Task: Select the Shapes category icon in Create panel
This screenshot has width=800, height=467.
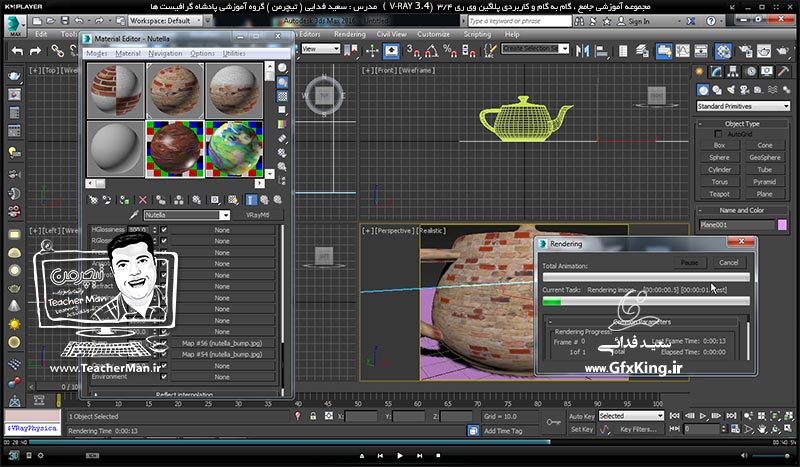Action: point(717,90)
